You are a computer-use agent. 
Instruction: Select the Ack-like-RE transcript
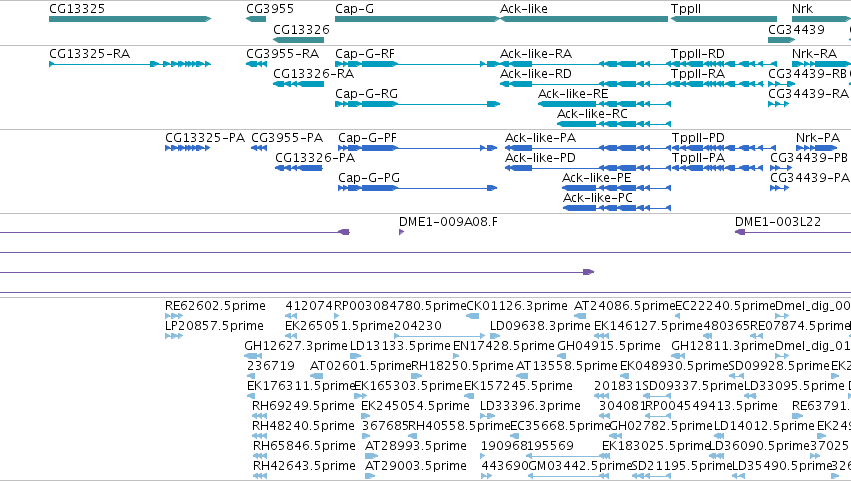[604, 104]
